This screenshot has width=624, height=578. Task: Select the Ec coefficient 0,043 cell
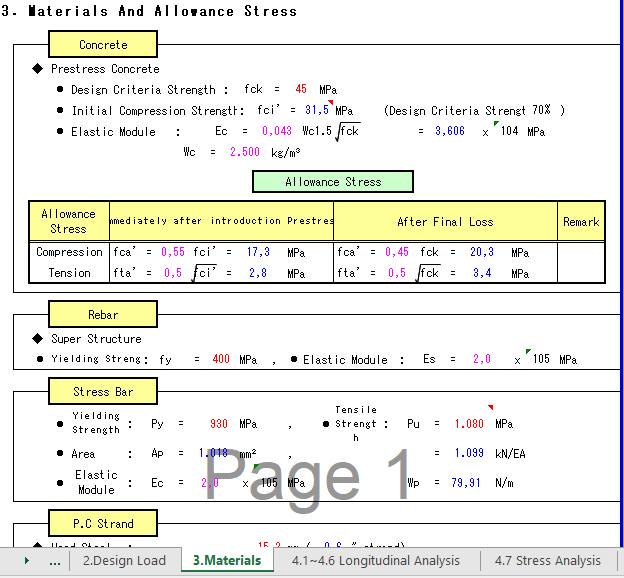tap(276, 132)
